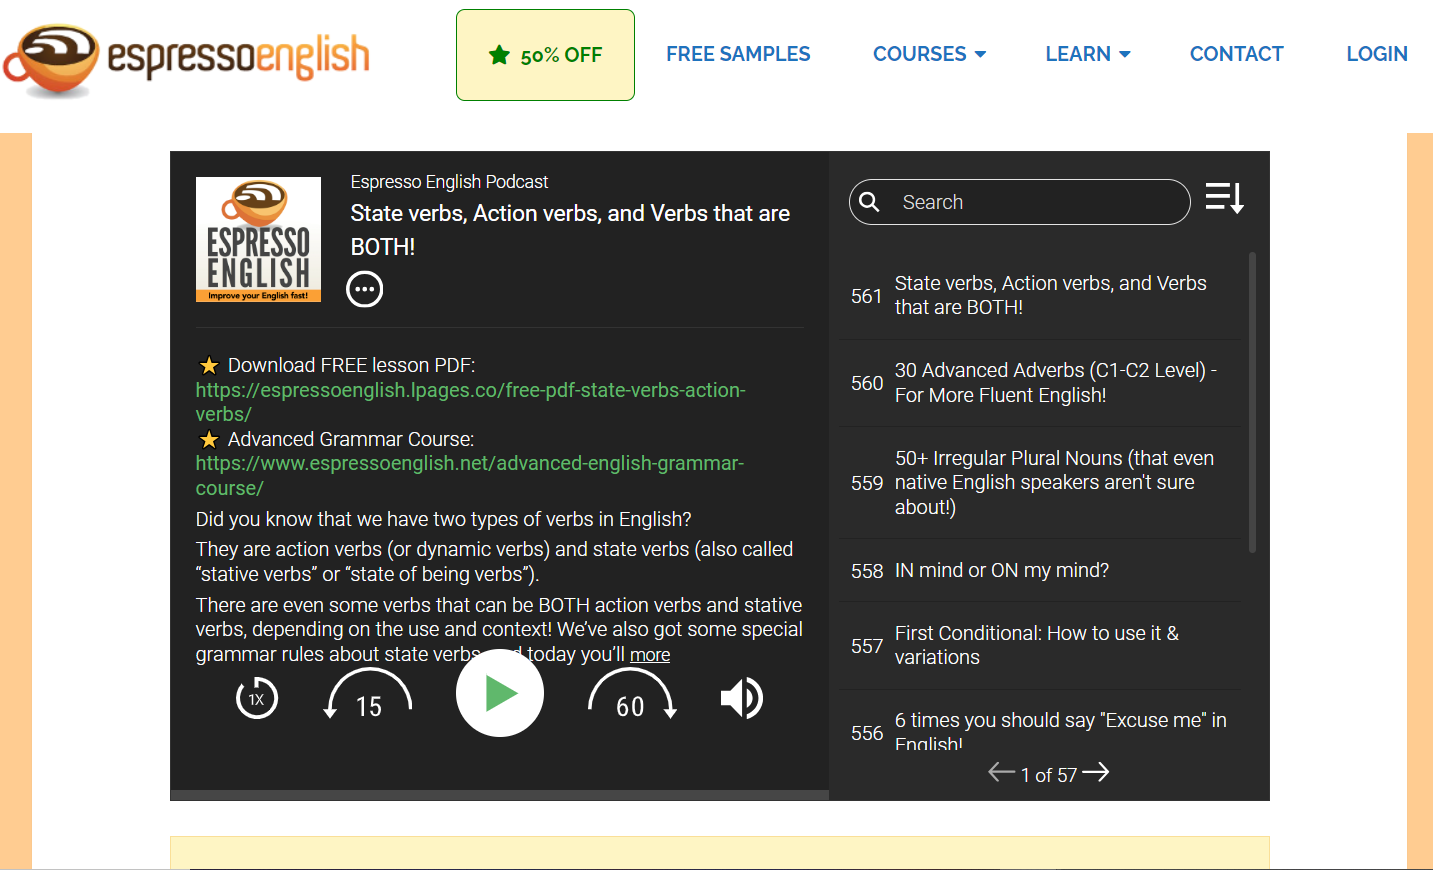Image resolution: width=1433 pixels, height=870 pixels.
Task: Expand the COURSES dropdown menu
Action: [x=929, y=54]
